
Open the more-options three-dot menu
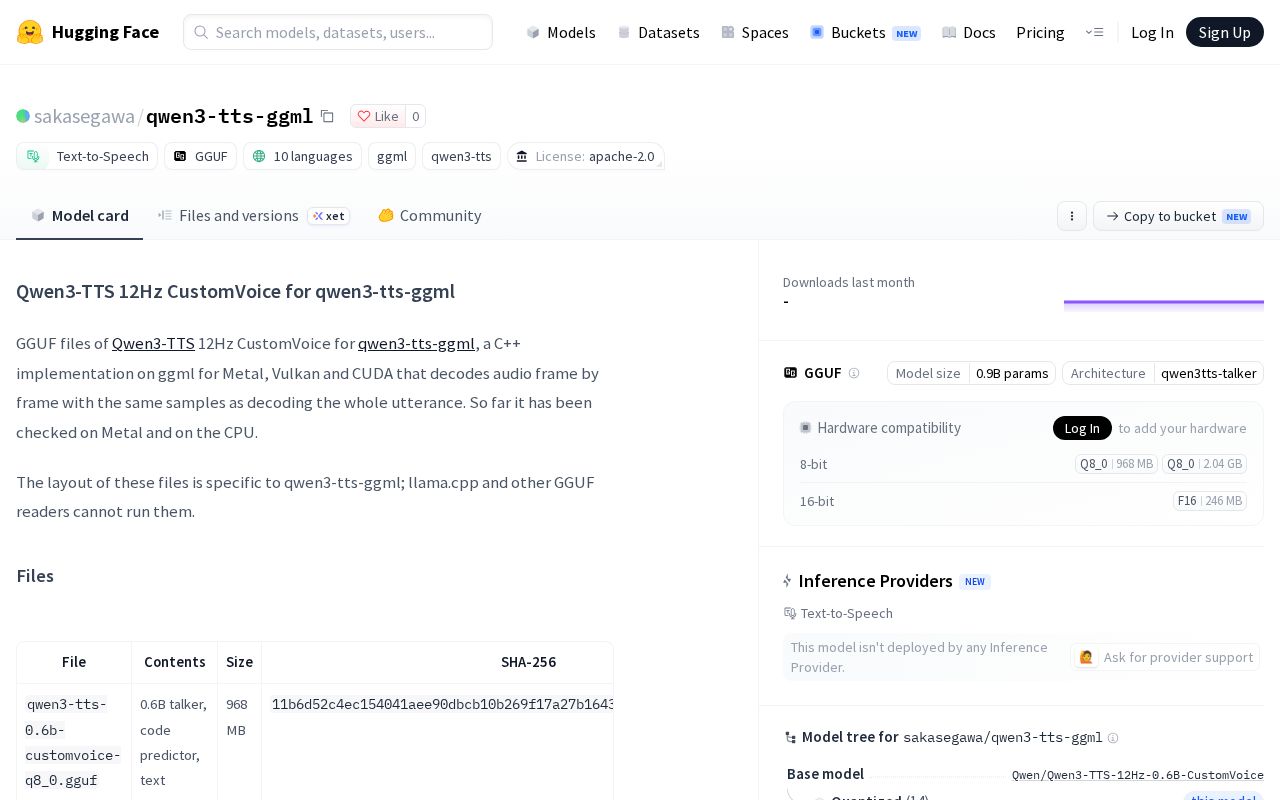(1072, 216)
